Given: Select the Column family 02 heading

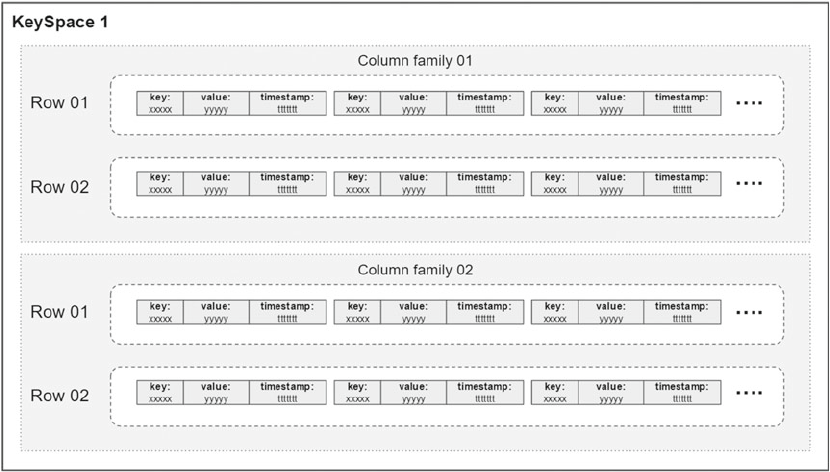Looking at the screenshot, I should (415, 270).
